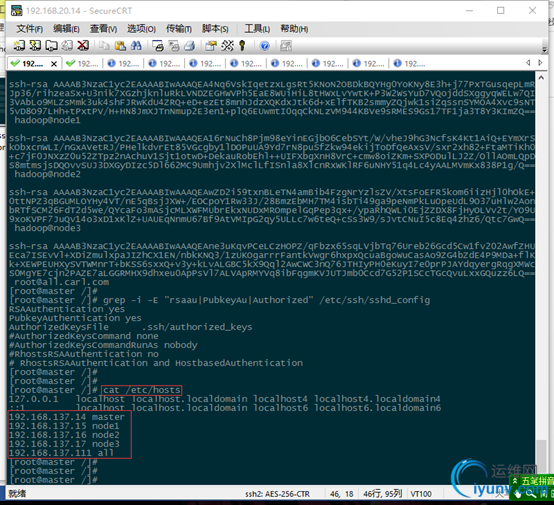The width and height of the screenshot is (554, 505).
Task: Click the Copy toolbar icon
Action: click(104, 45)
